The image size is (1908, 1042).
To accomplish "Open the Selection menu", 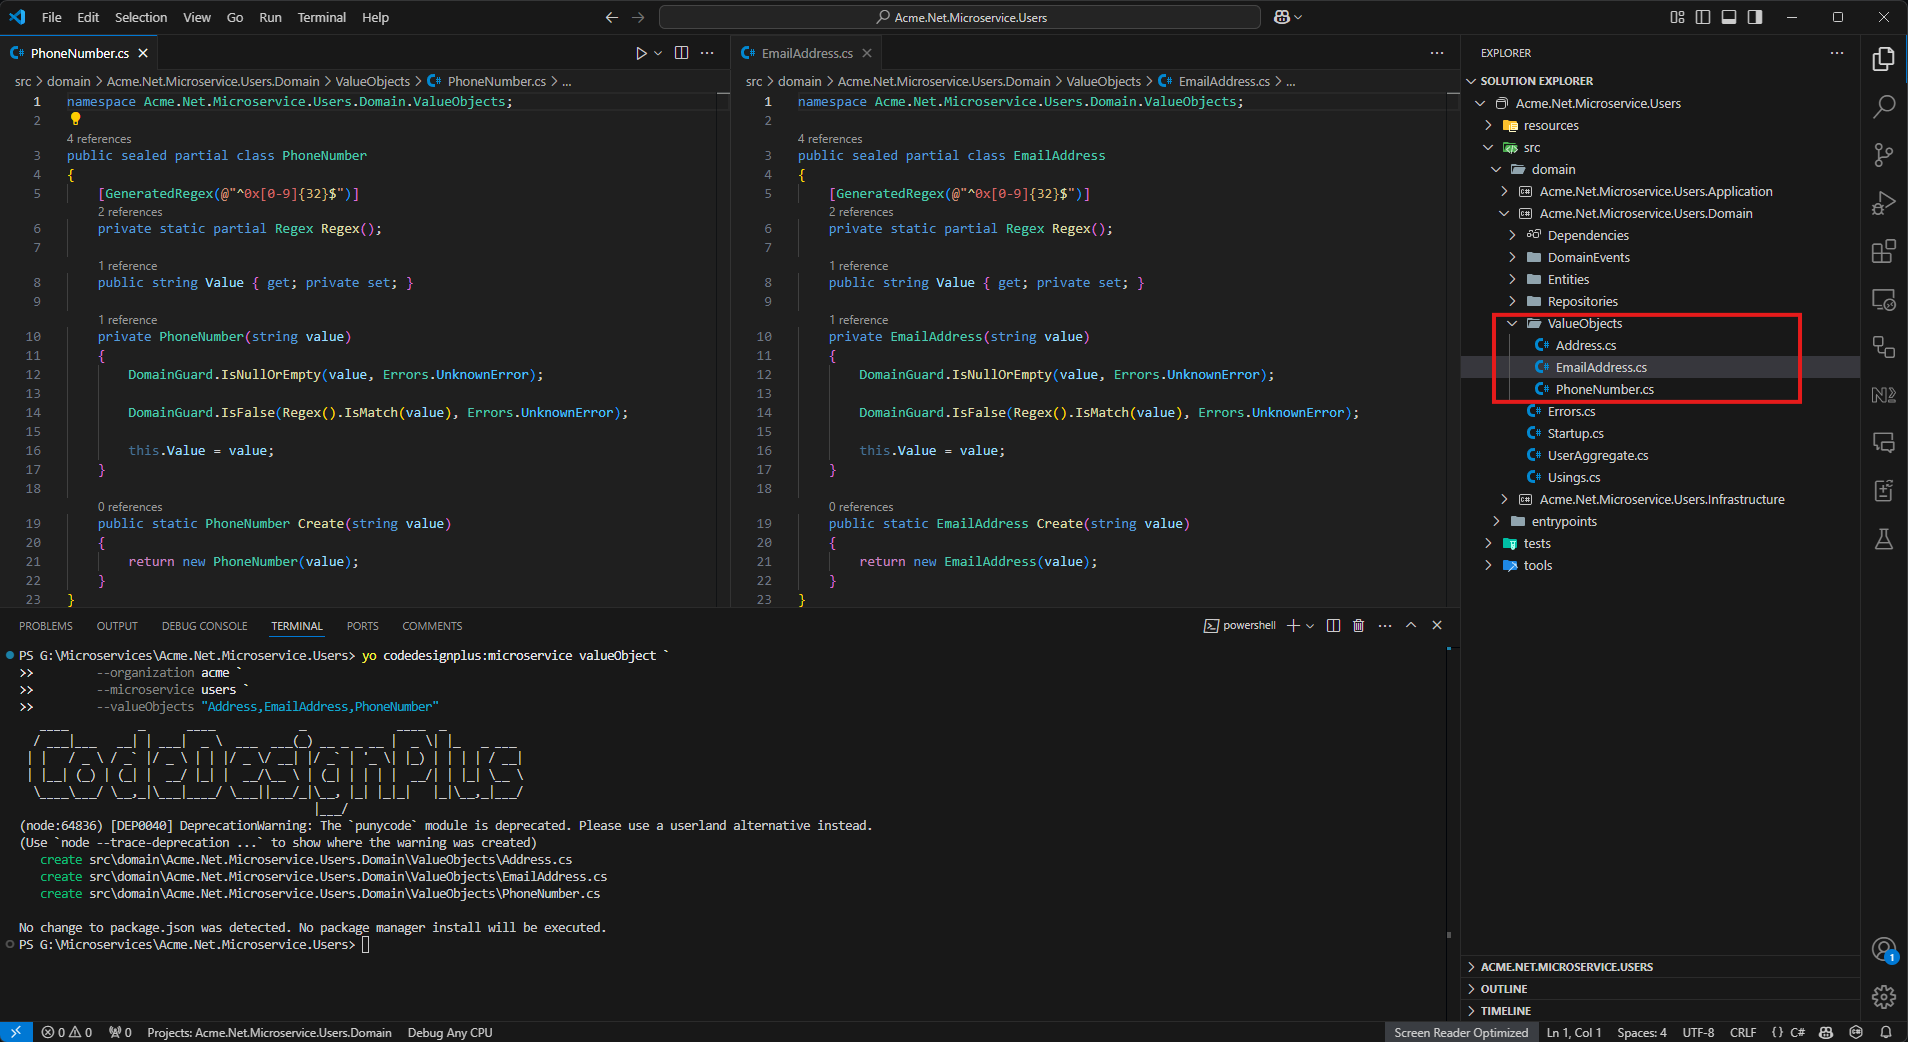I will coord(141,17).
